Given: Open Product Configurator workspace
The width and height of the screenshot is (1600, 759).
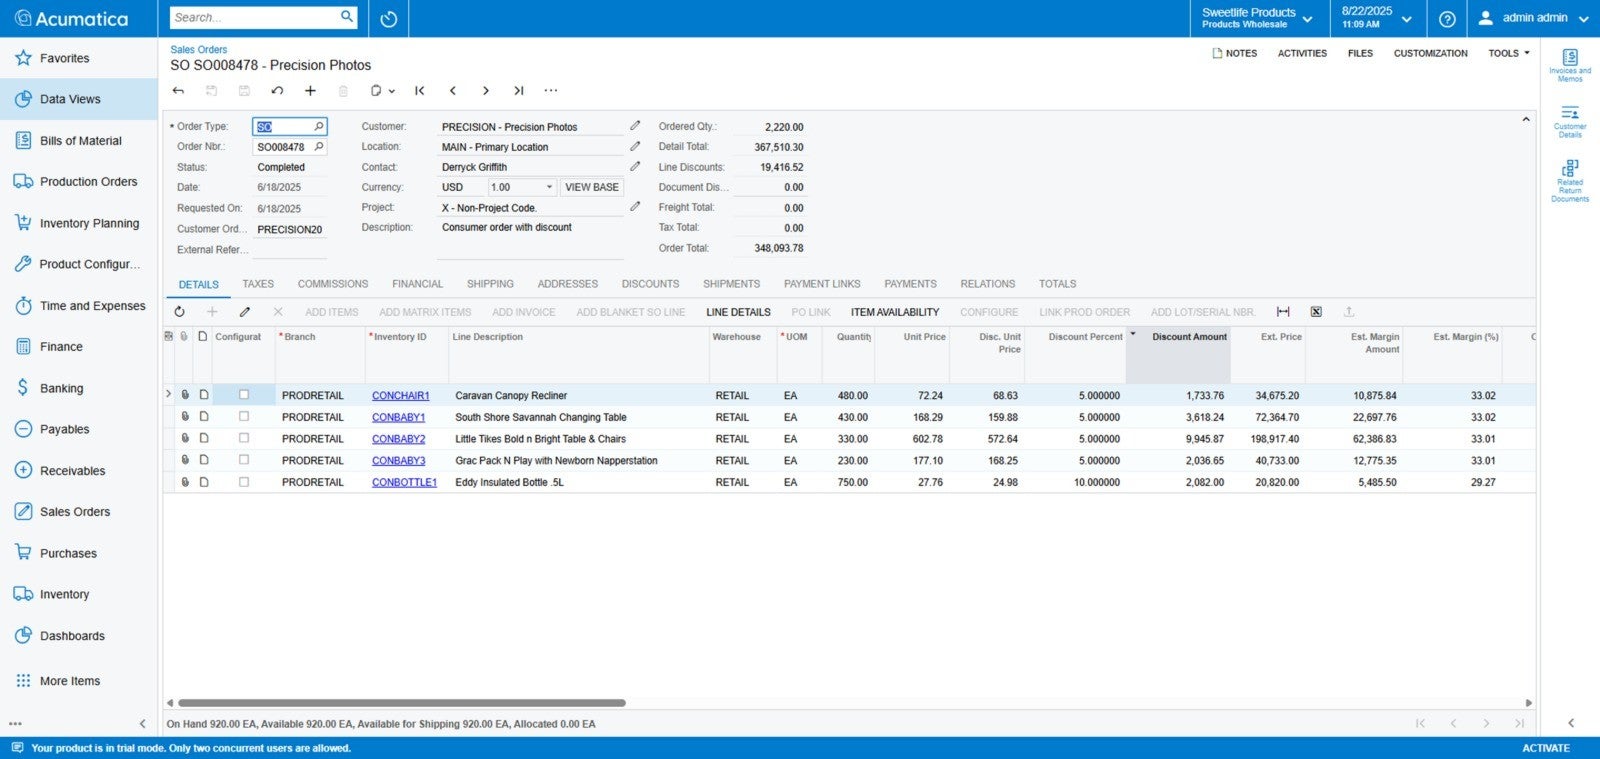Looking at the screenshot, I should pos(78,264).
